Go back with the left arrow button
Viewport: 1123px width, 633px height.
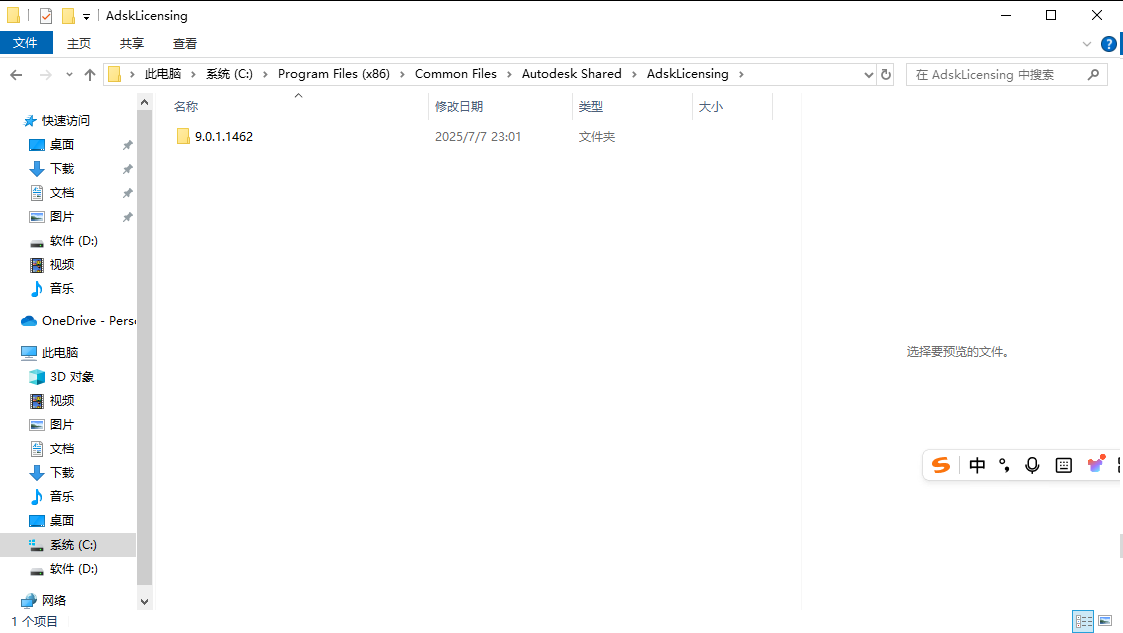[16, 74]
